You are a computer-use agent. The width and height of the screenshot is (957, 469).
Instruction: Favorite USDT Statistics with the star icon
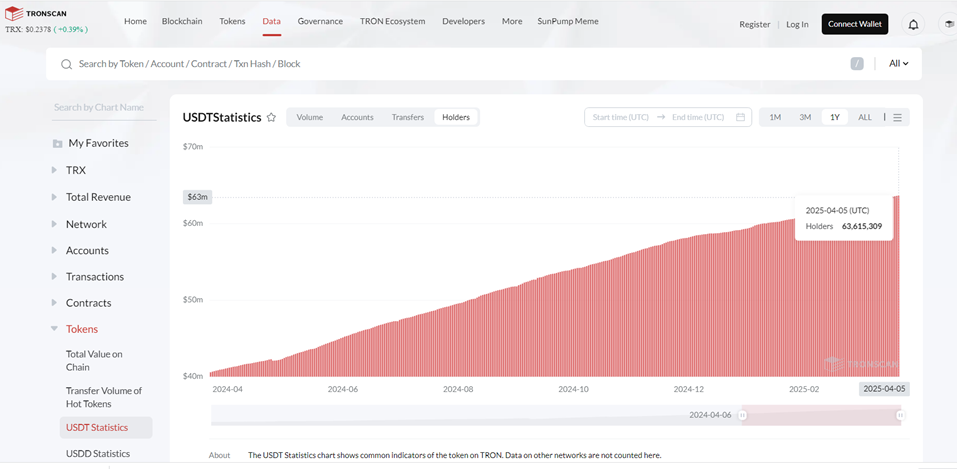tap(271, 117)
